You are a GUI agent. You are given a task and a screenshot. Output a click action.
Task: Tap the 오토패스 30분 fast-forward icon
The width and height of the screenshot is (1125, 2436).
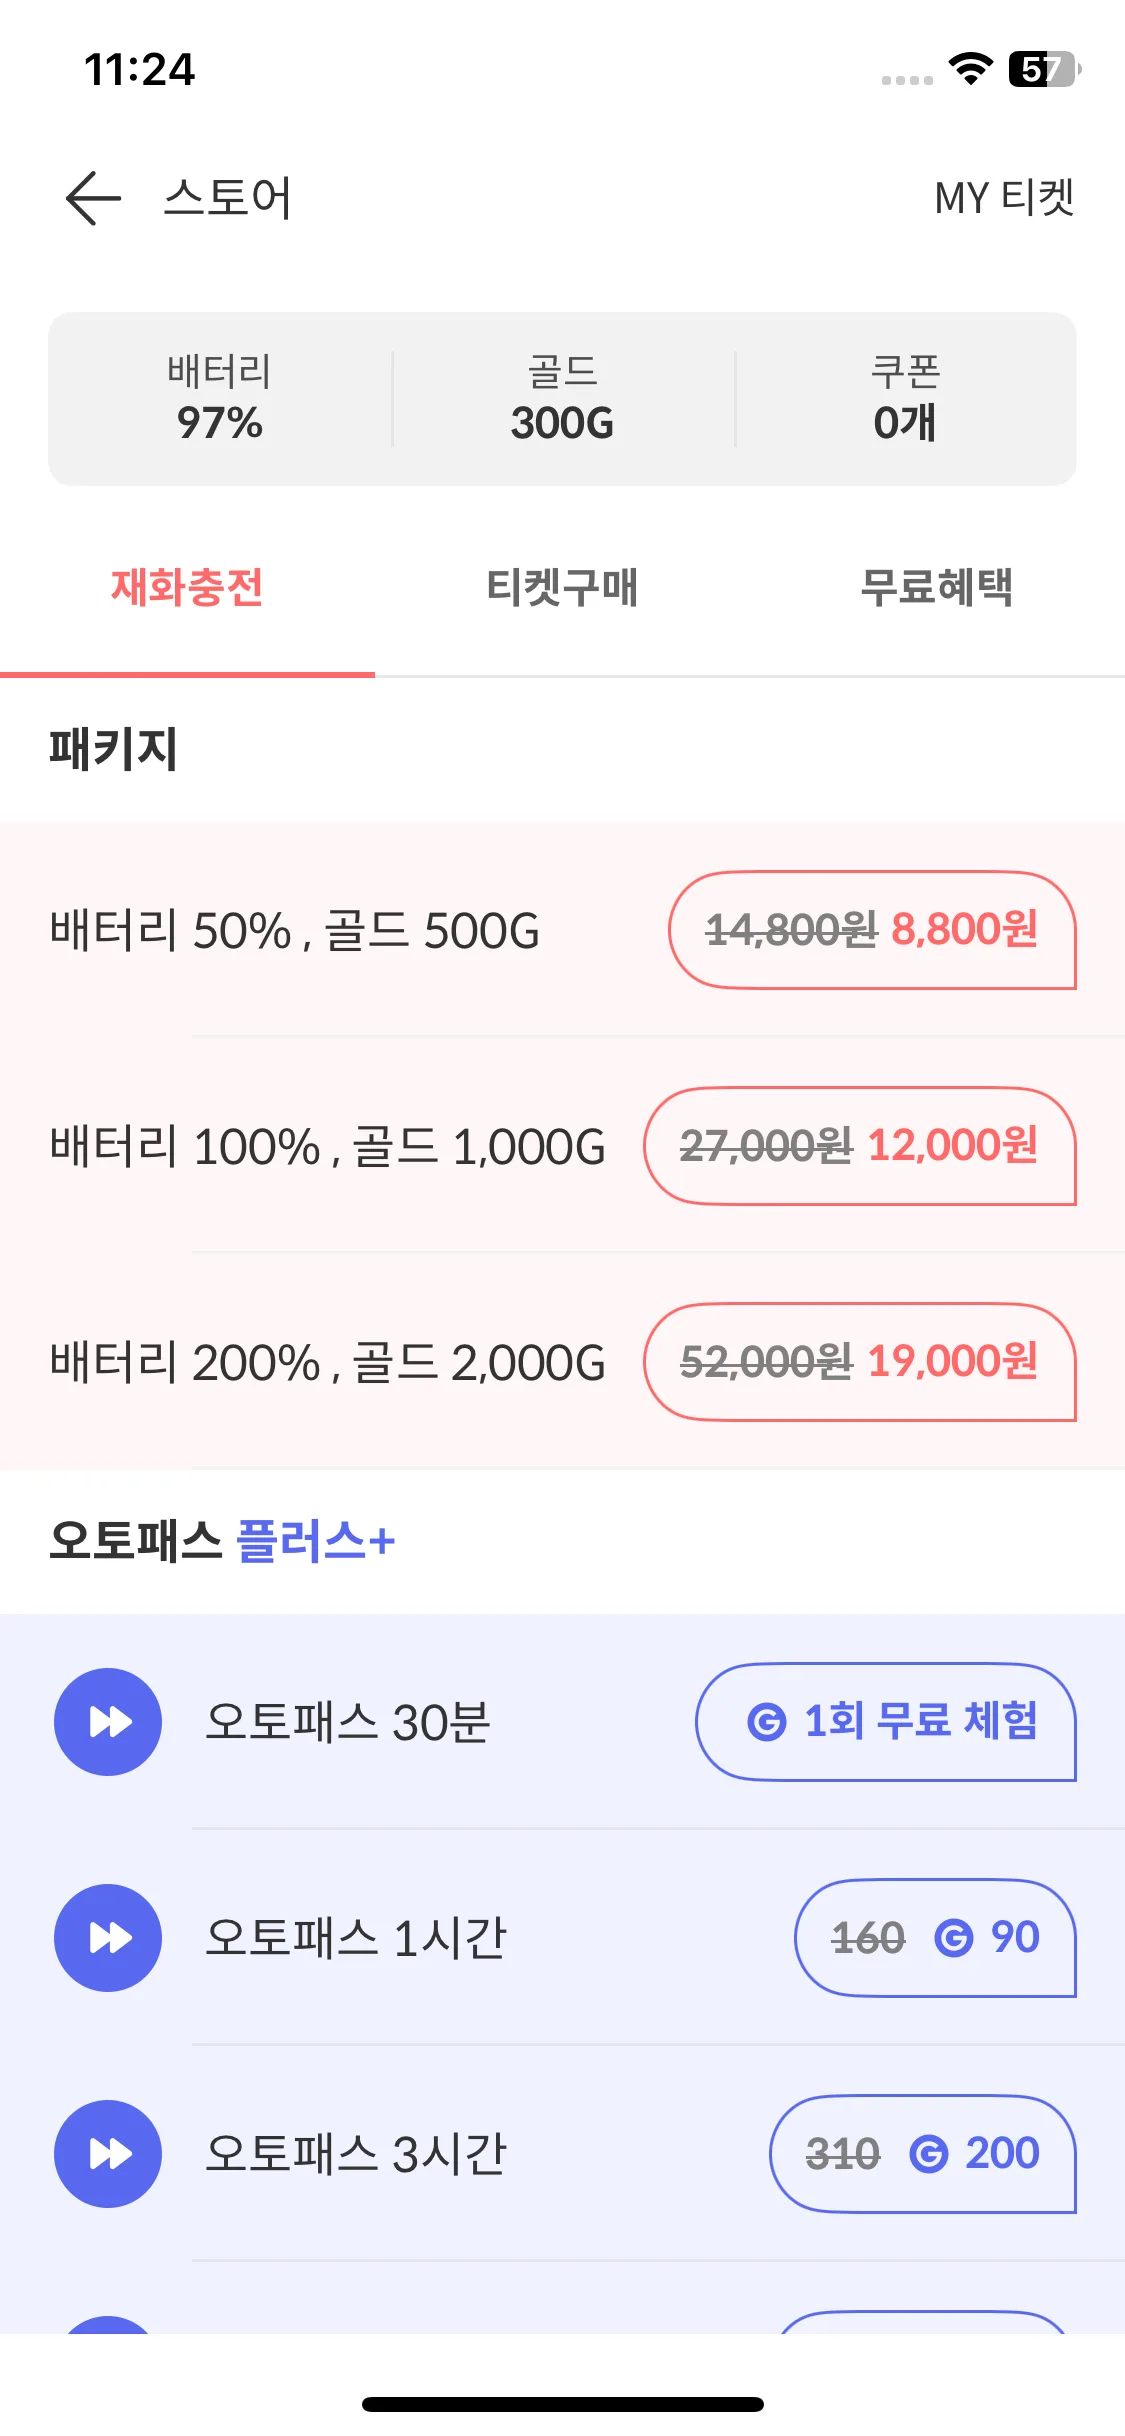click(x=108, y=1722)
